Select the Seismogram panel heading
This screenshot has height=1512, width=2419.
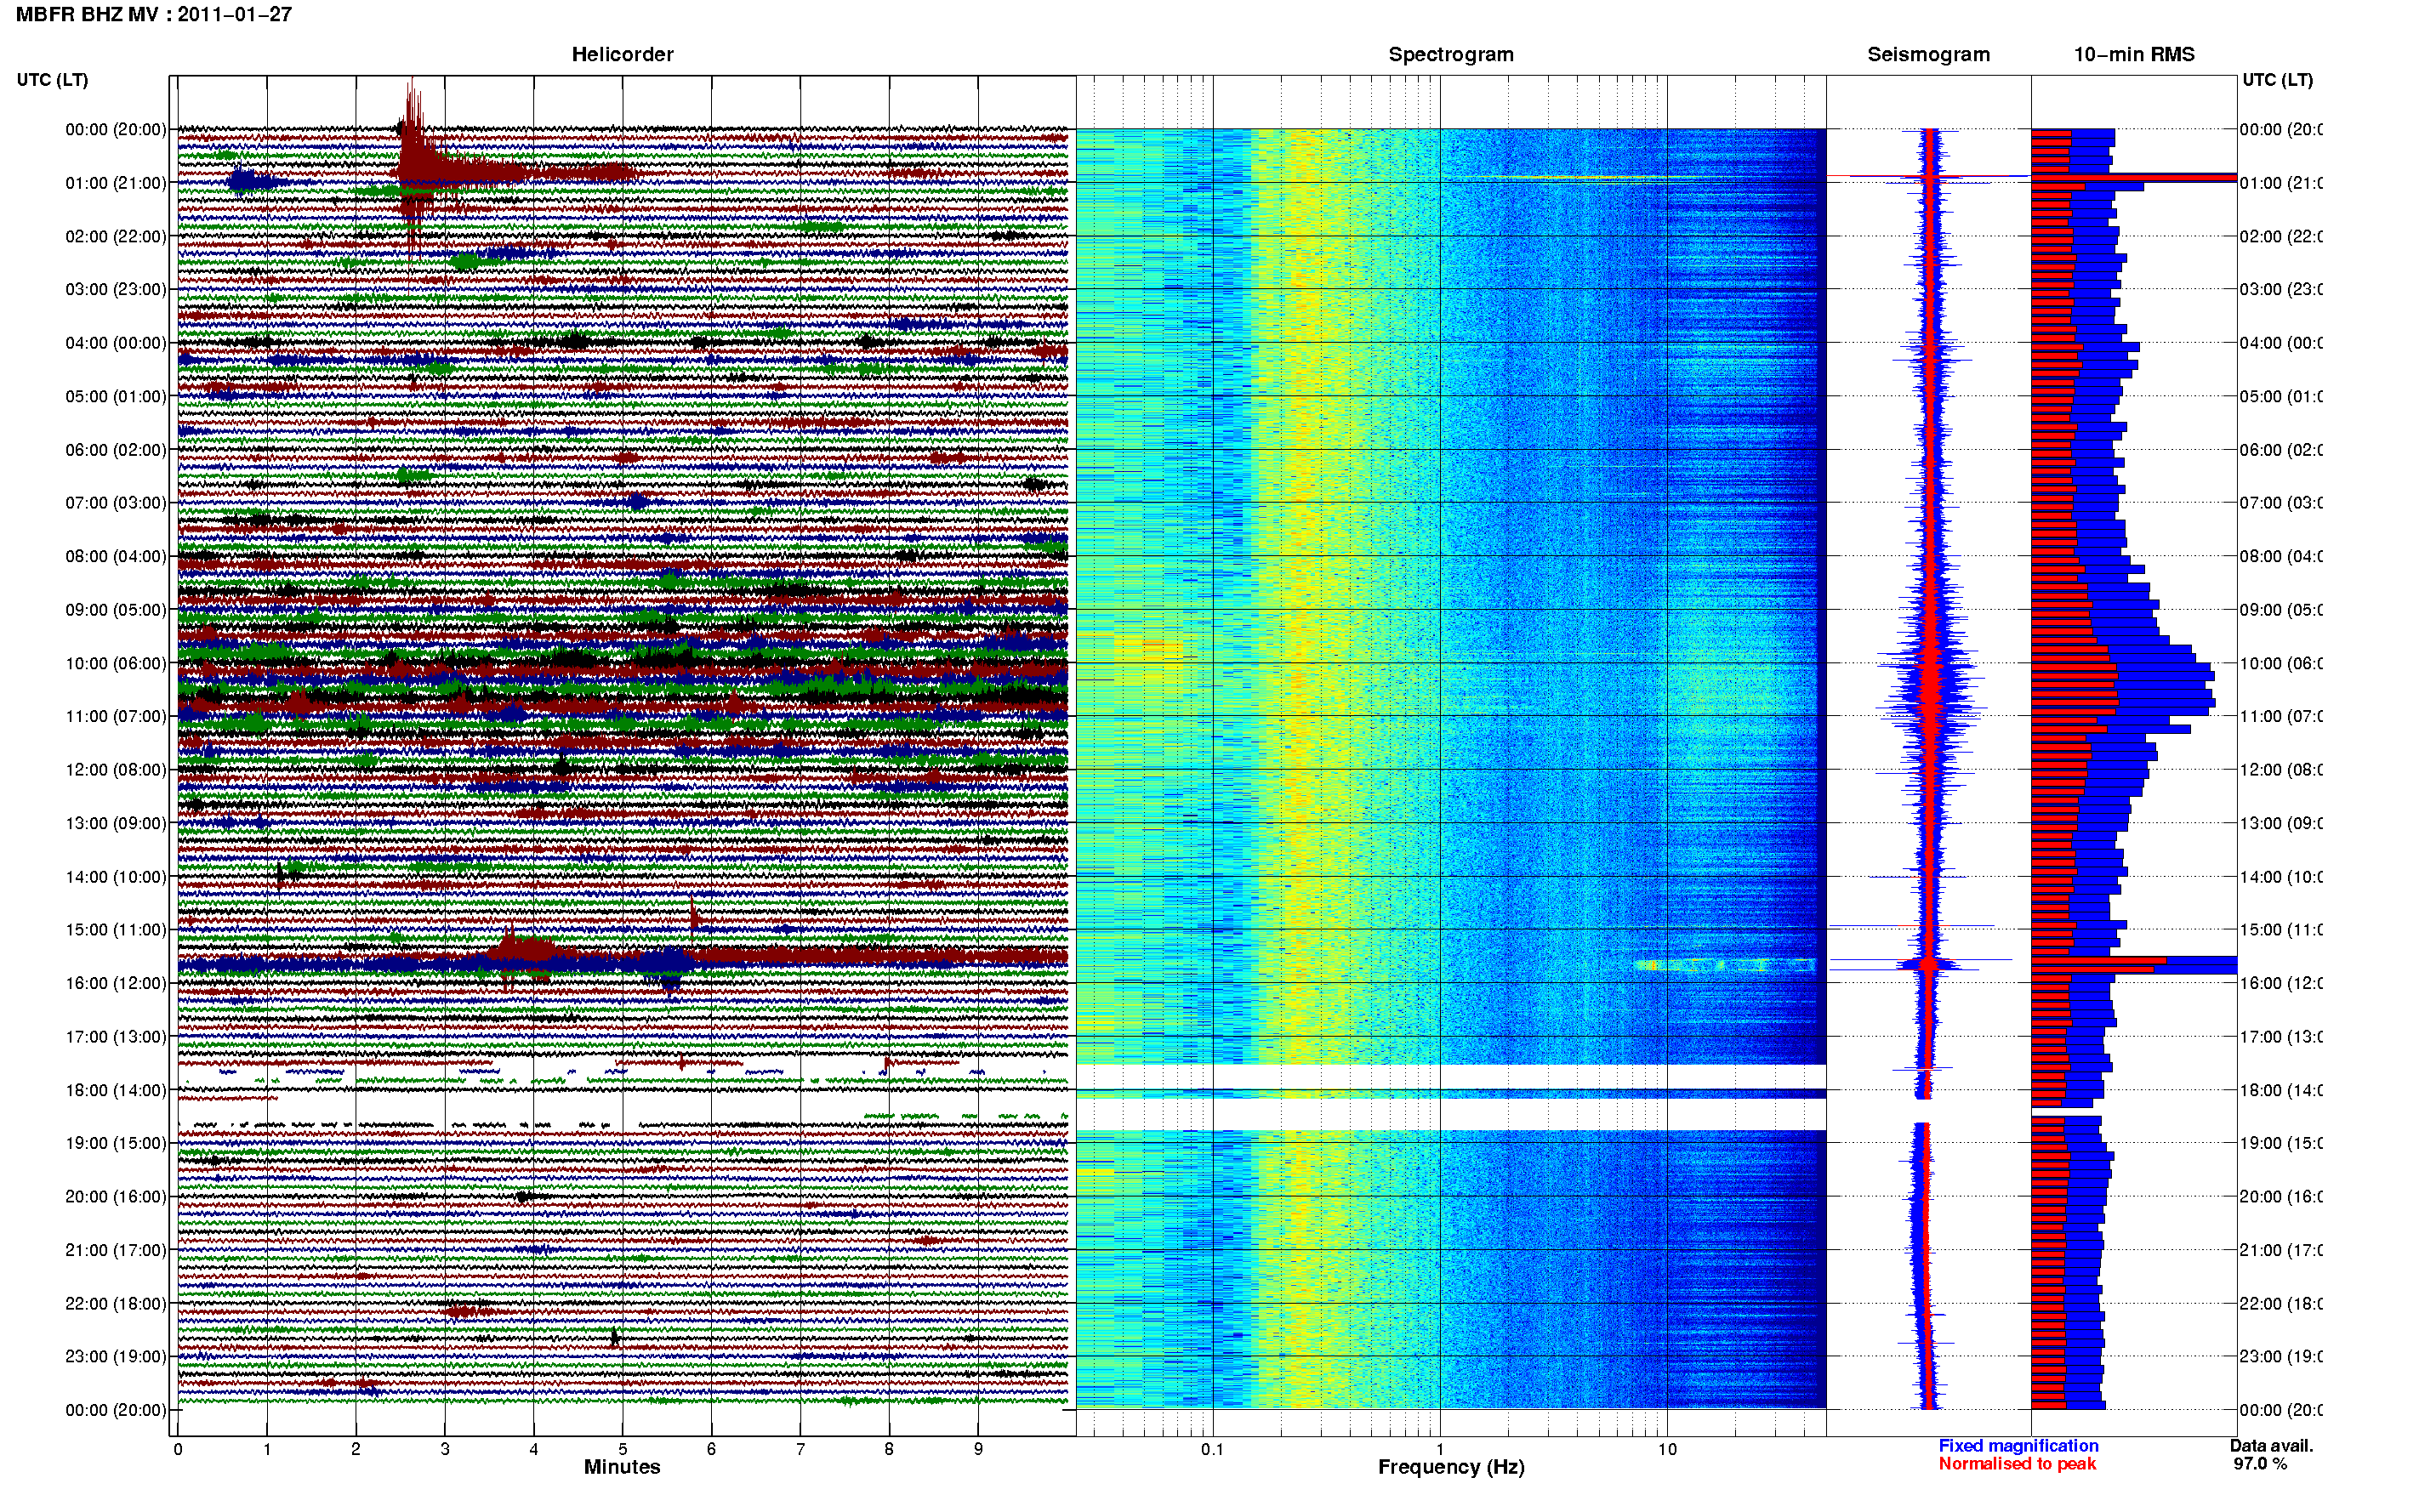tap(1928, 54)
